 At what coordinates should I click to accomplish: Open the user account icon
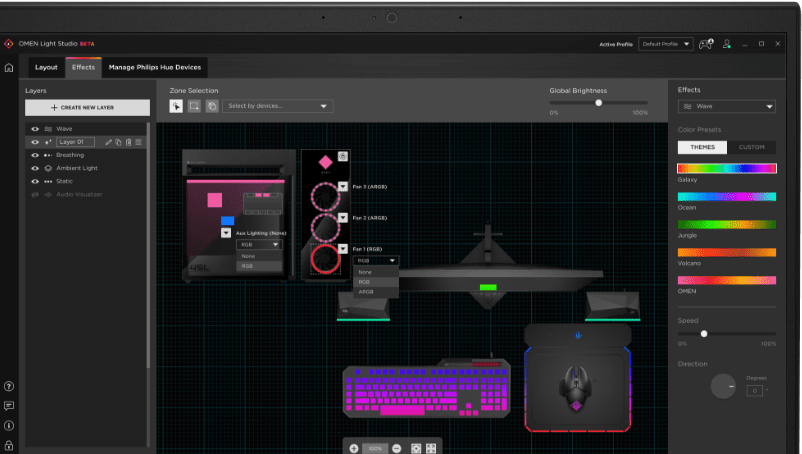[727, 44]
